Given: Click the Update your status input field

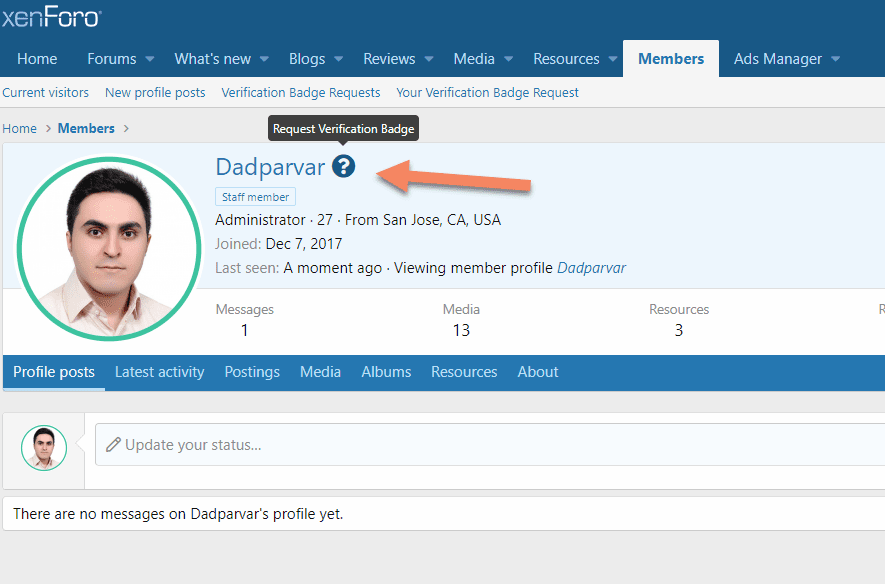Looking at the screenshot, I should click(490, 445).
